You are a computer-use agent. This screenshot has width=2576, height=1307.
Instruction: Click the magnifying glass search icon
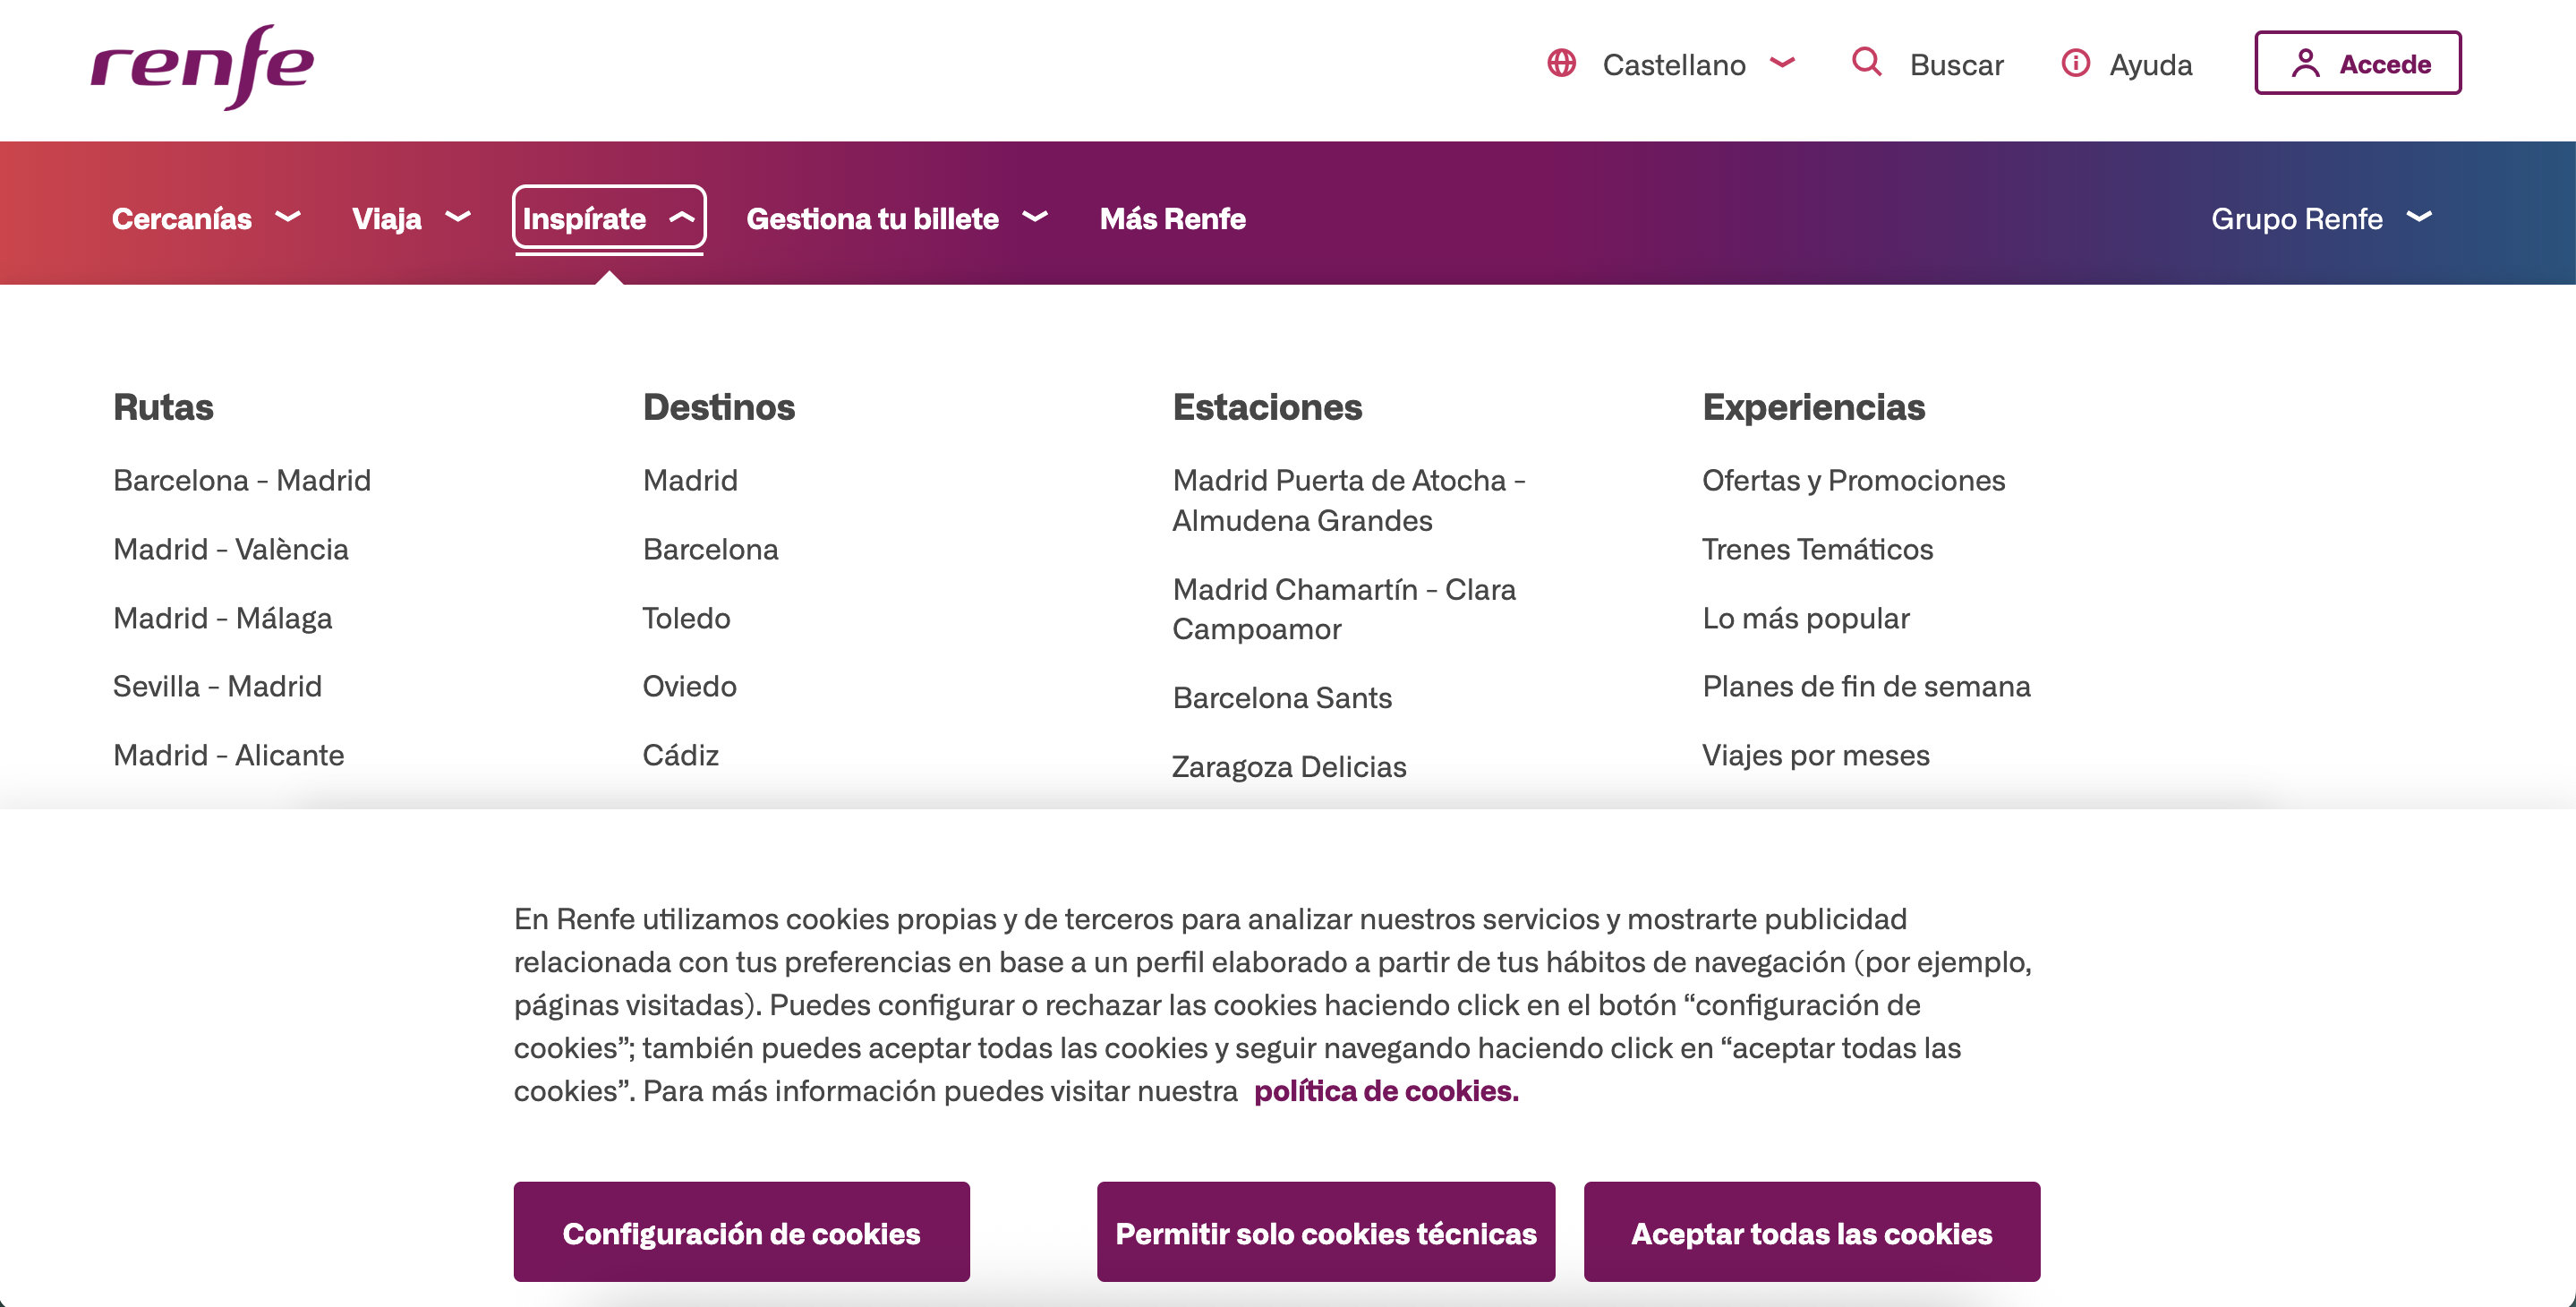pyautogui.click(x=1866, y=62)
